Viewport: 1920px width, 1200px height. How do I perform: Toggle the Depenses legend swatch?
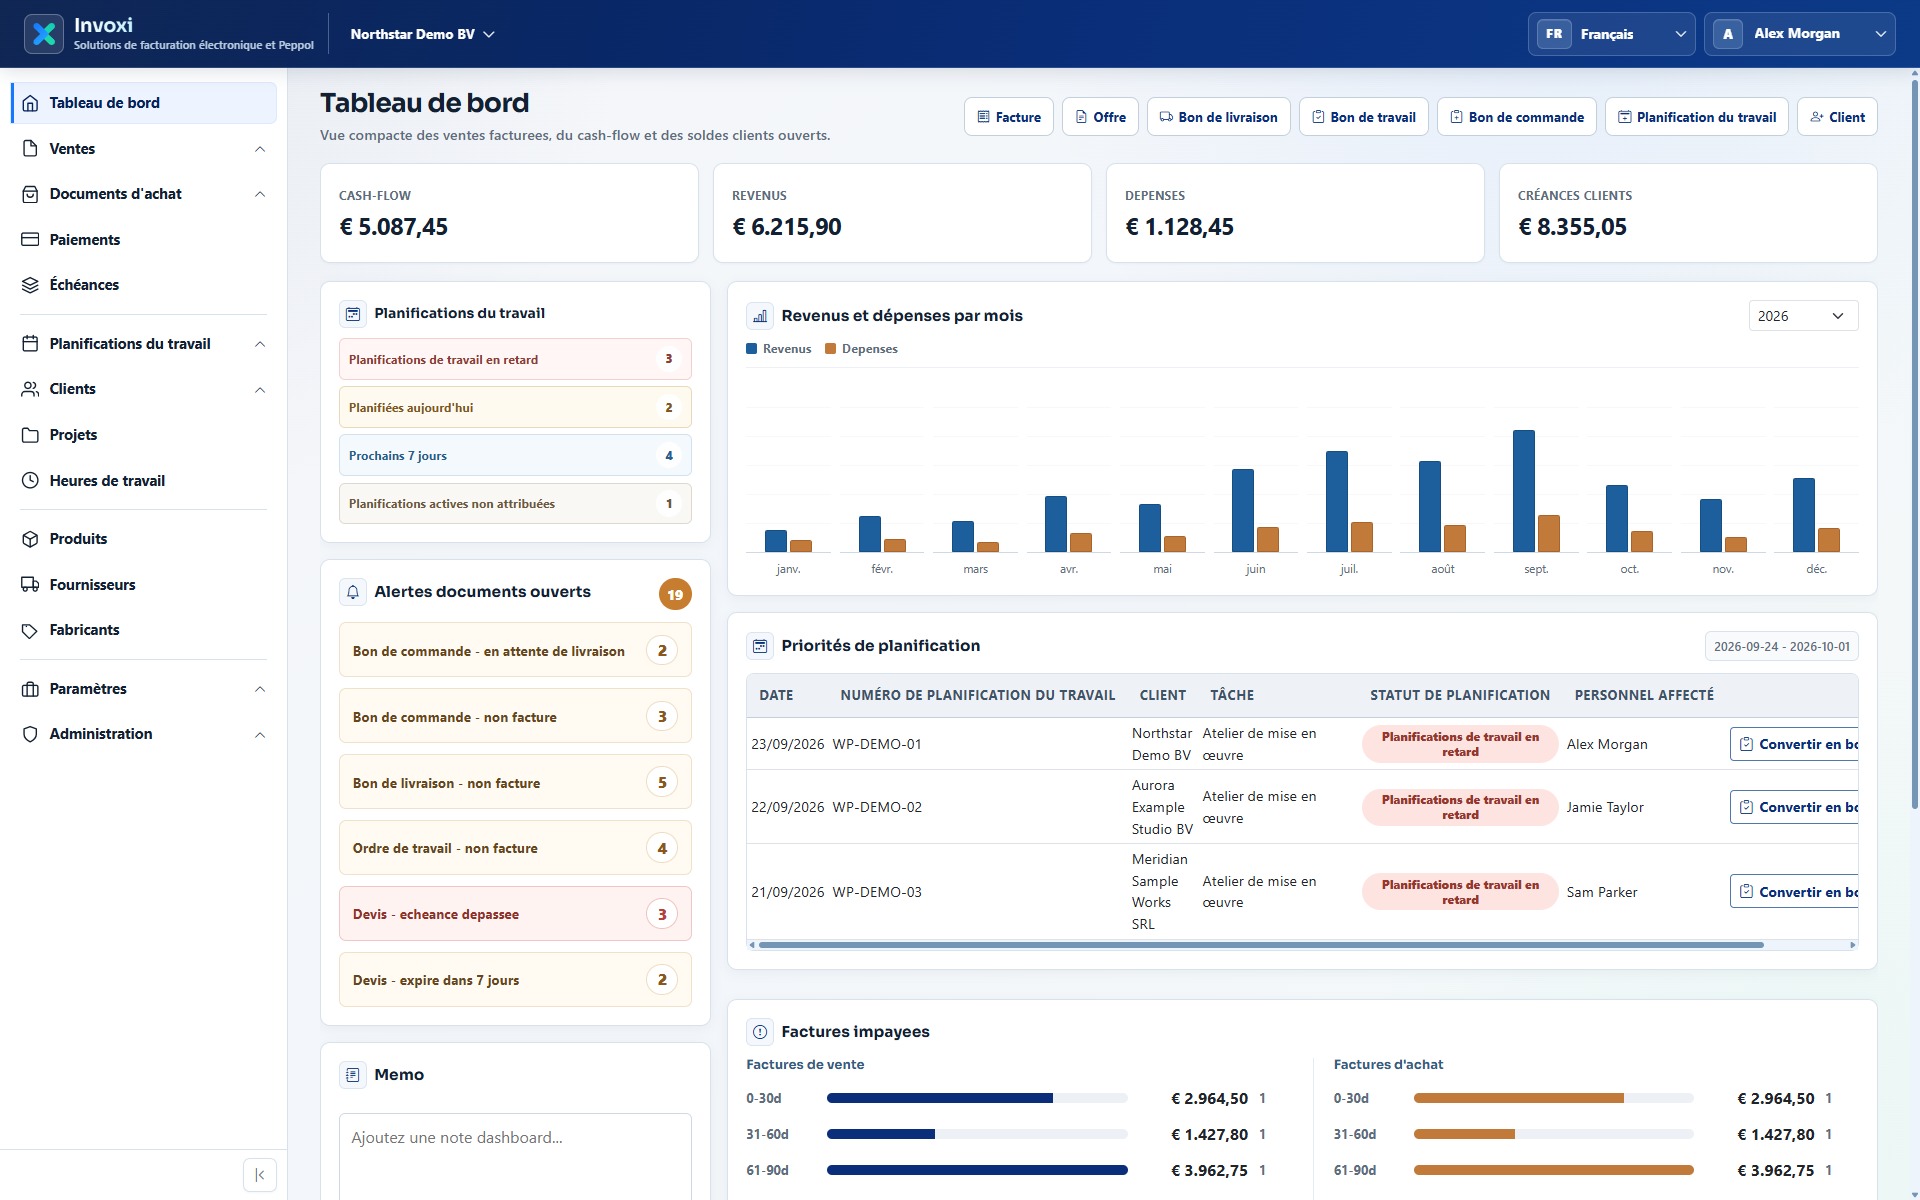(x=830, y=349)
